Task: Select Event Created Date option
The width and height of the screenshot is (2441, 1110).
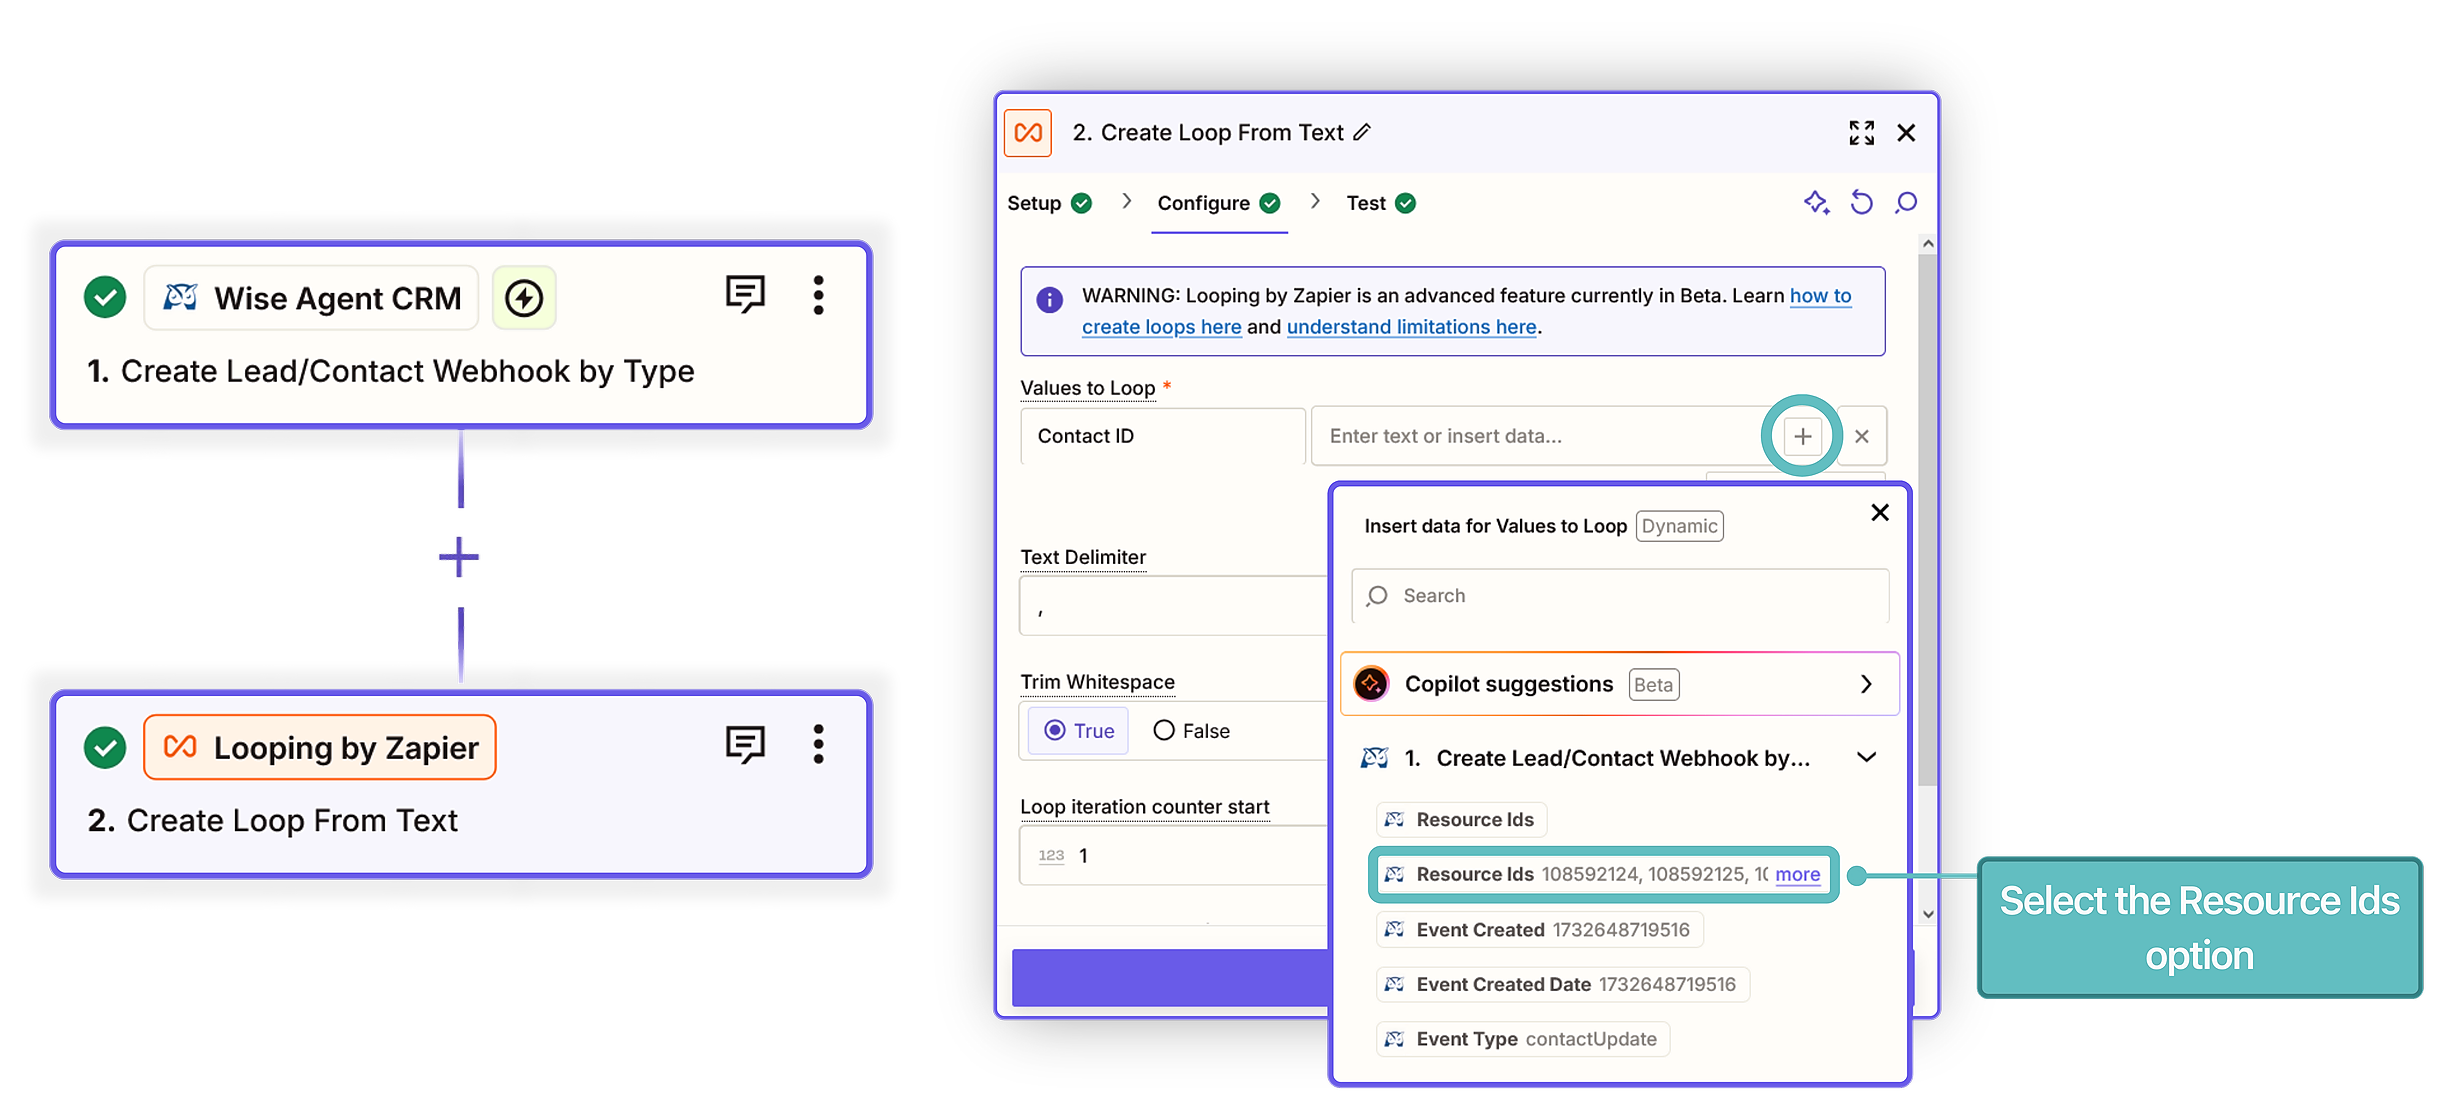Action: [1562, 985]
